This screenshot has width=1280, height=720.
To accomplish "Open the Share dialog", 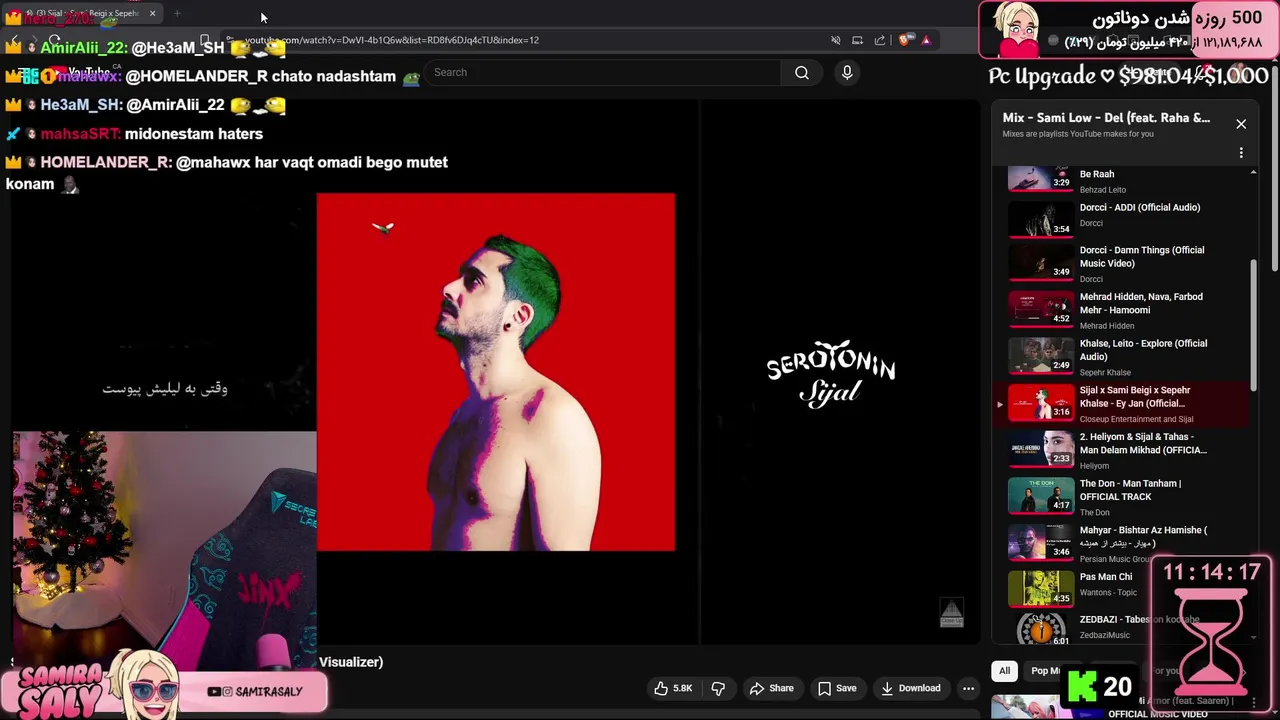I will (771, 688).
